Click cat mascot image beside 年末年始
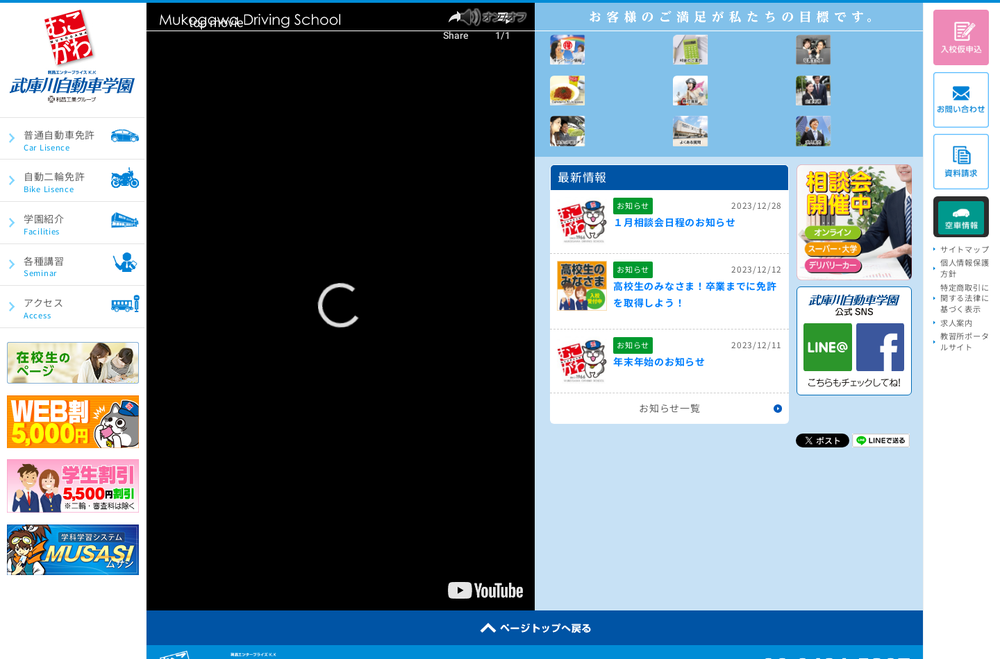Screen dimensions: 1000x659 pos(582,361)
